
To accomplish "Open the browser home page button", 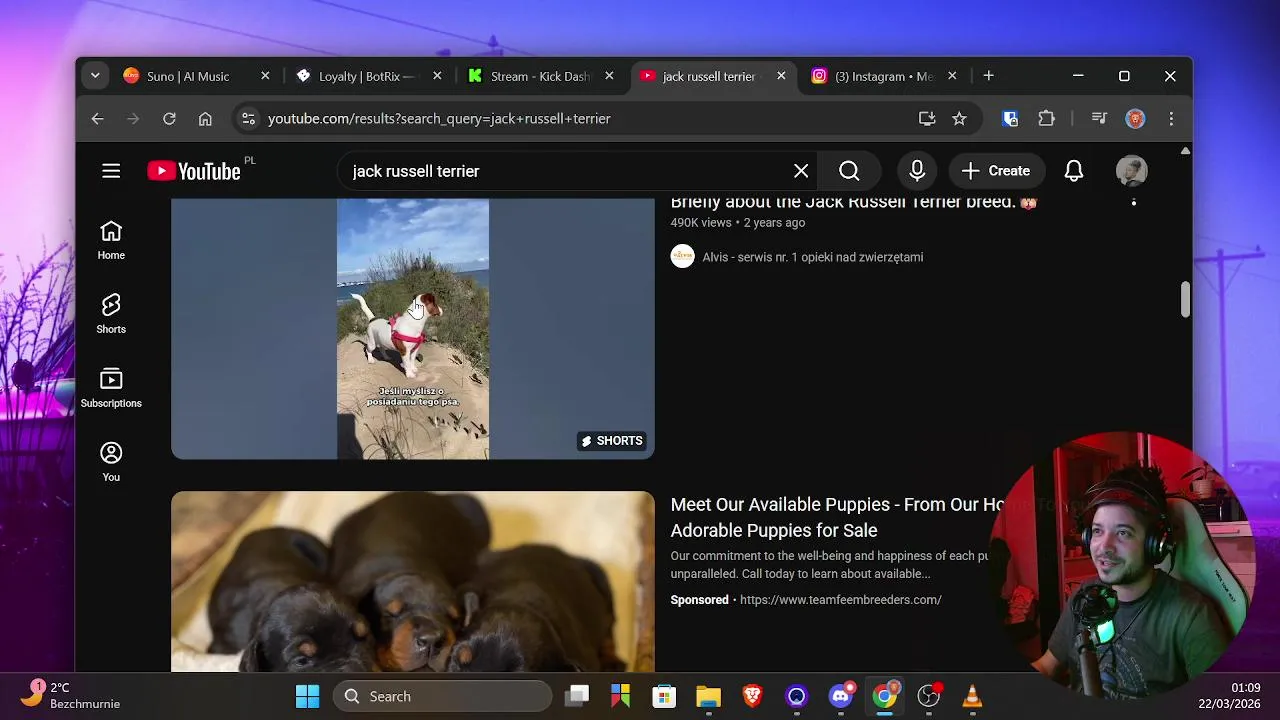I will pyautogui.click(x=205, y=118).
